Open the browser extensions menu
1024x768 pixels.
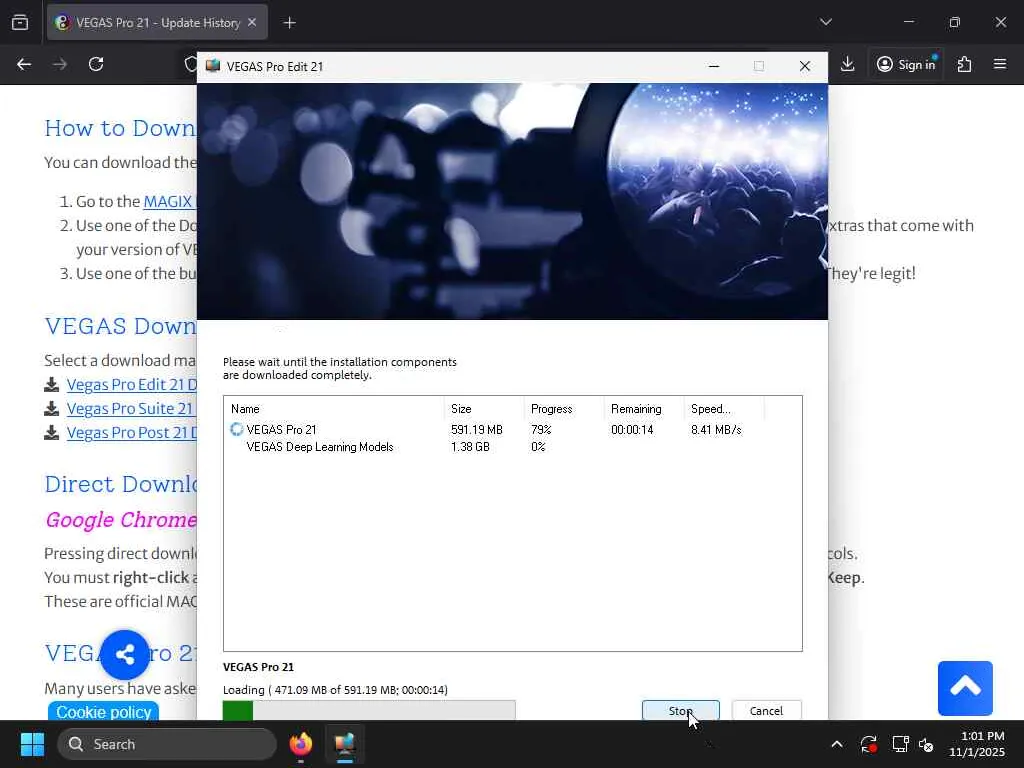pyautogui.click(x=964, y=64)
